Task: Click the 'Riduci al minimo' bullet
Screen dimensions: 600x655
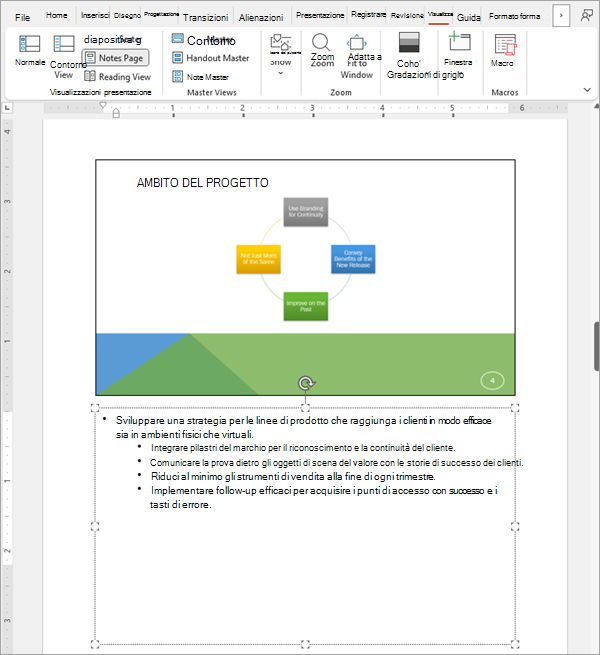Action: click(x=293, y=477)
